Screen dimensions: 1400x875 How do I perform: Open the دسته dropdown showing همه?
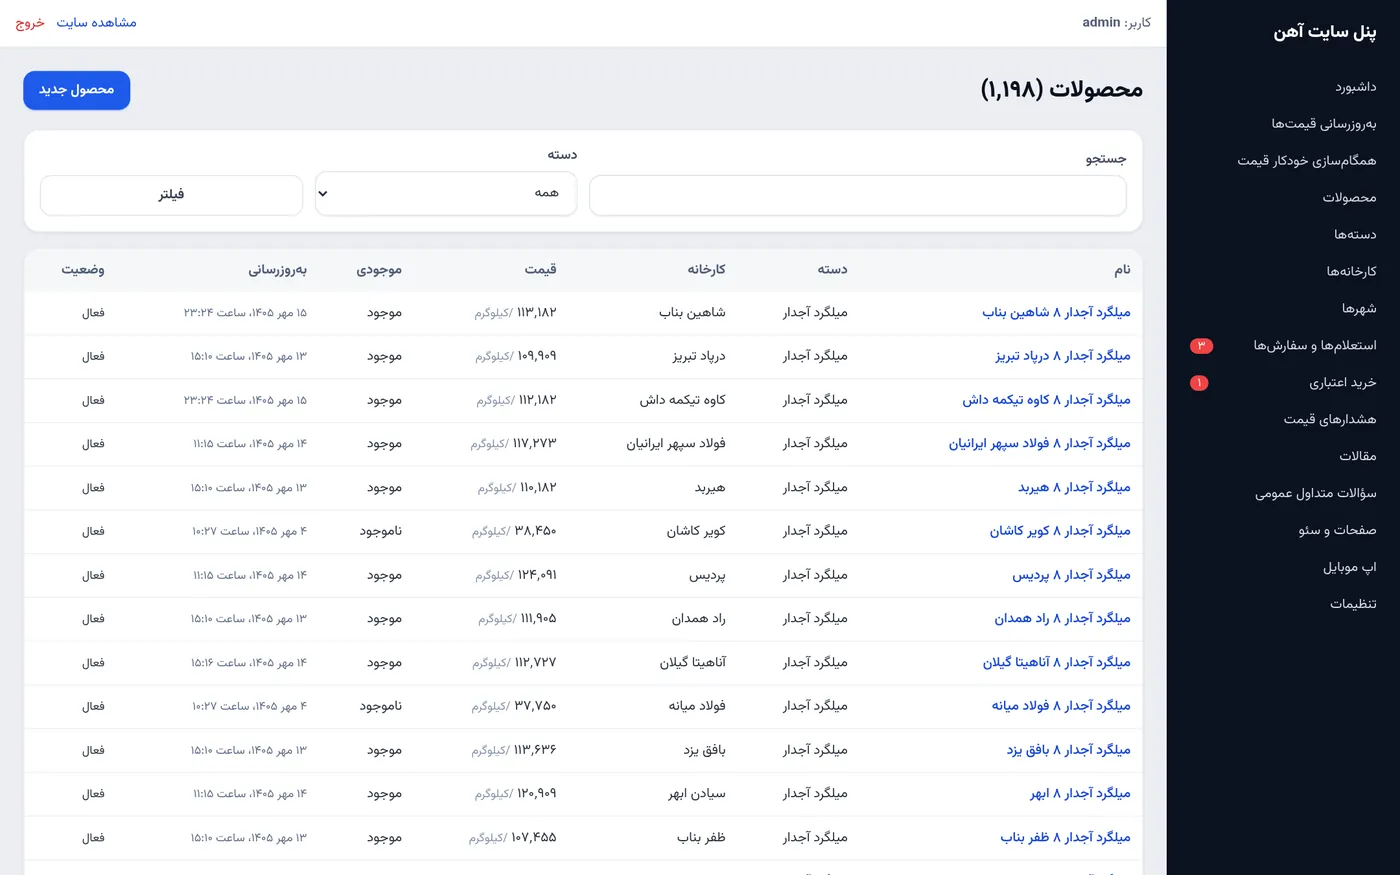coord(446,193)
